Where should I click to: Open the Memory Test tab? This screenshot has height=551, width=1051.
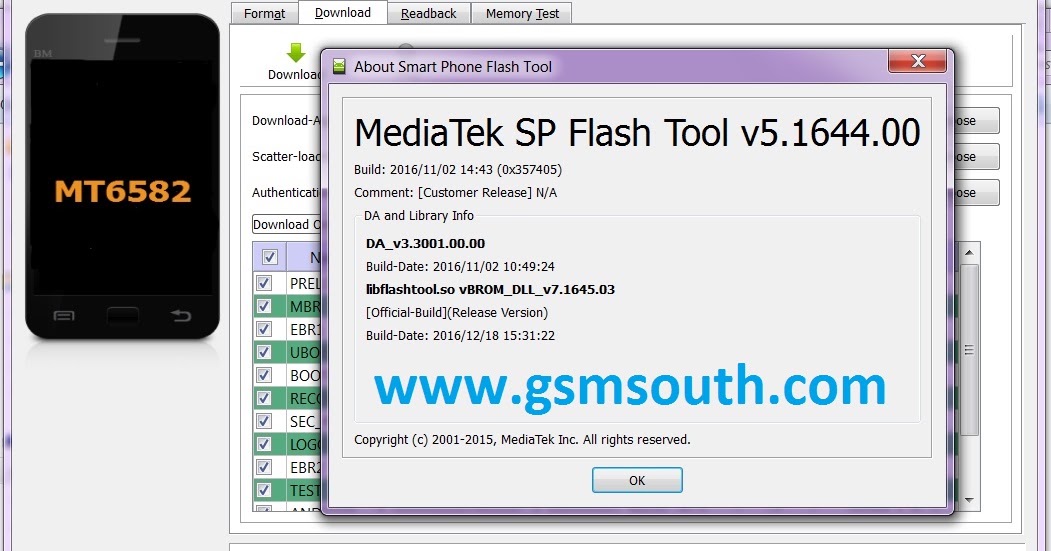(521, 13)
